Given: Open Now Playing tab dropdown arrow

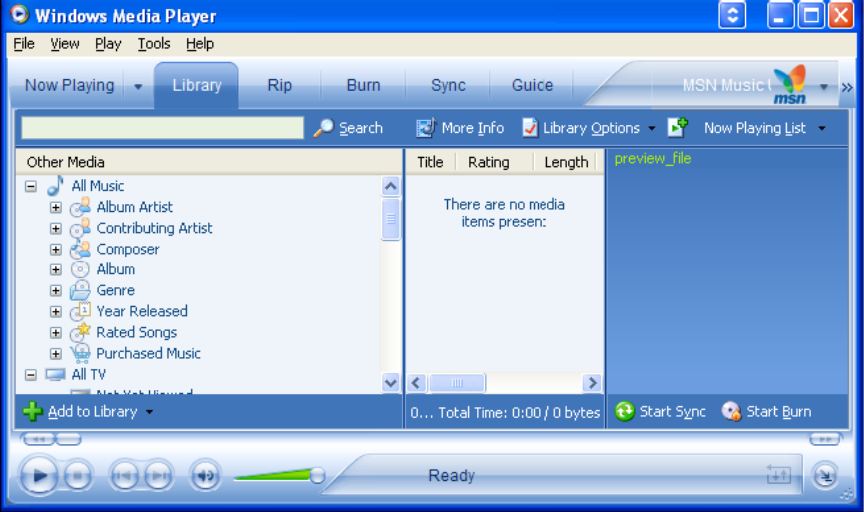Looking at the screenshot, I should point(138,87).
